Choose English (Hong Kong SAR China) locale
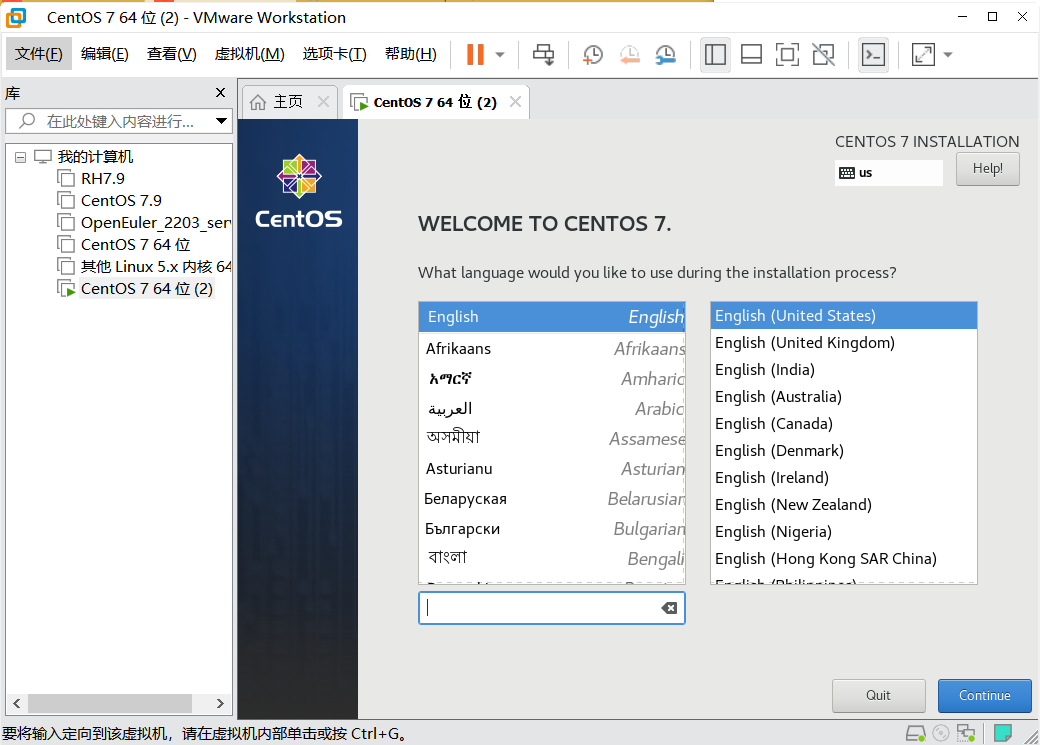 pyautogui.click(x=844, y=559)
